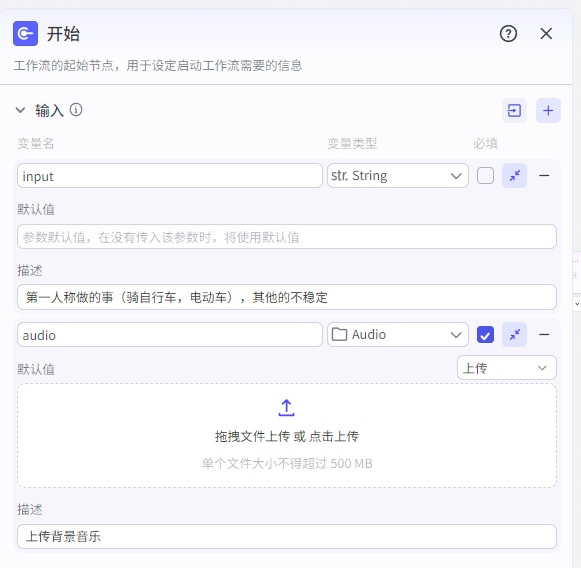Collapse details of the input variable row
The image size is (581, 568).
click(514, 175)
